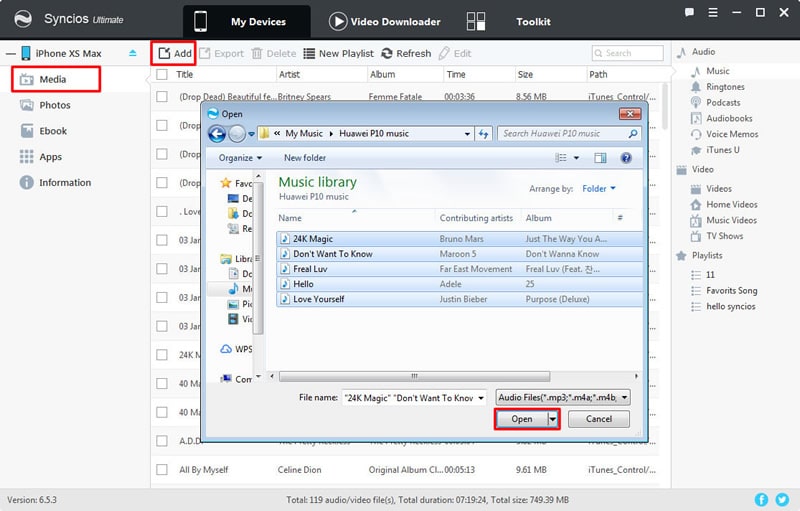The width and height of the screenshot is (800, 511).
Task: Check the A.D.D row checkbox
Action: 162,441
